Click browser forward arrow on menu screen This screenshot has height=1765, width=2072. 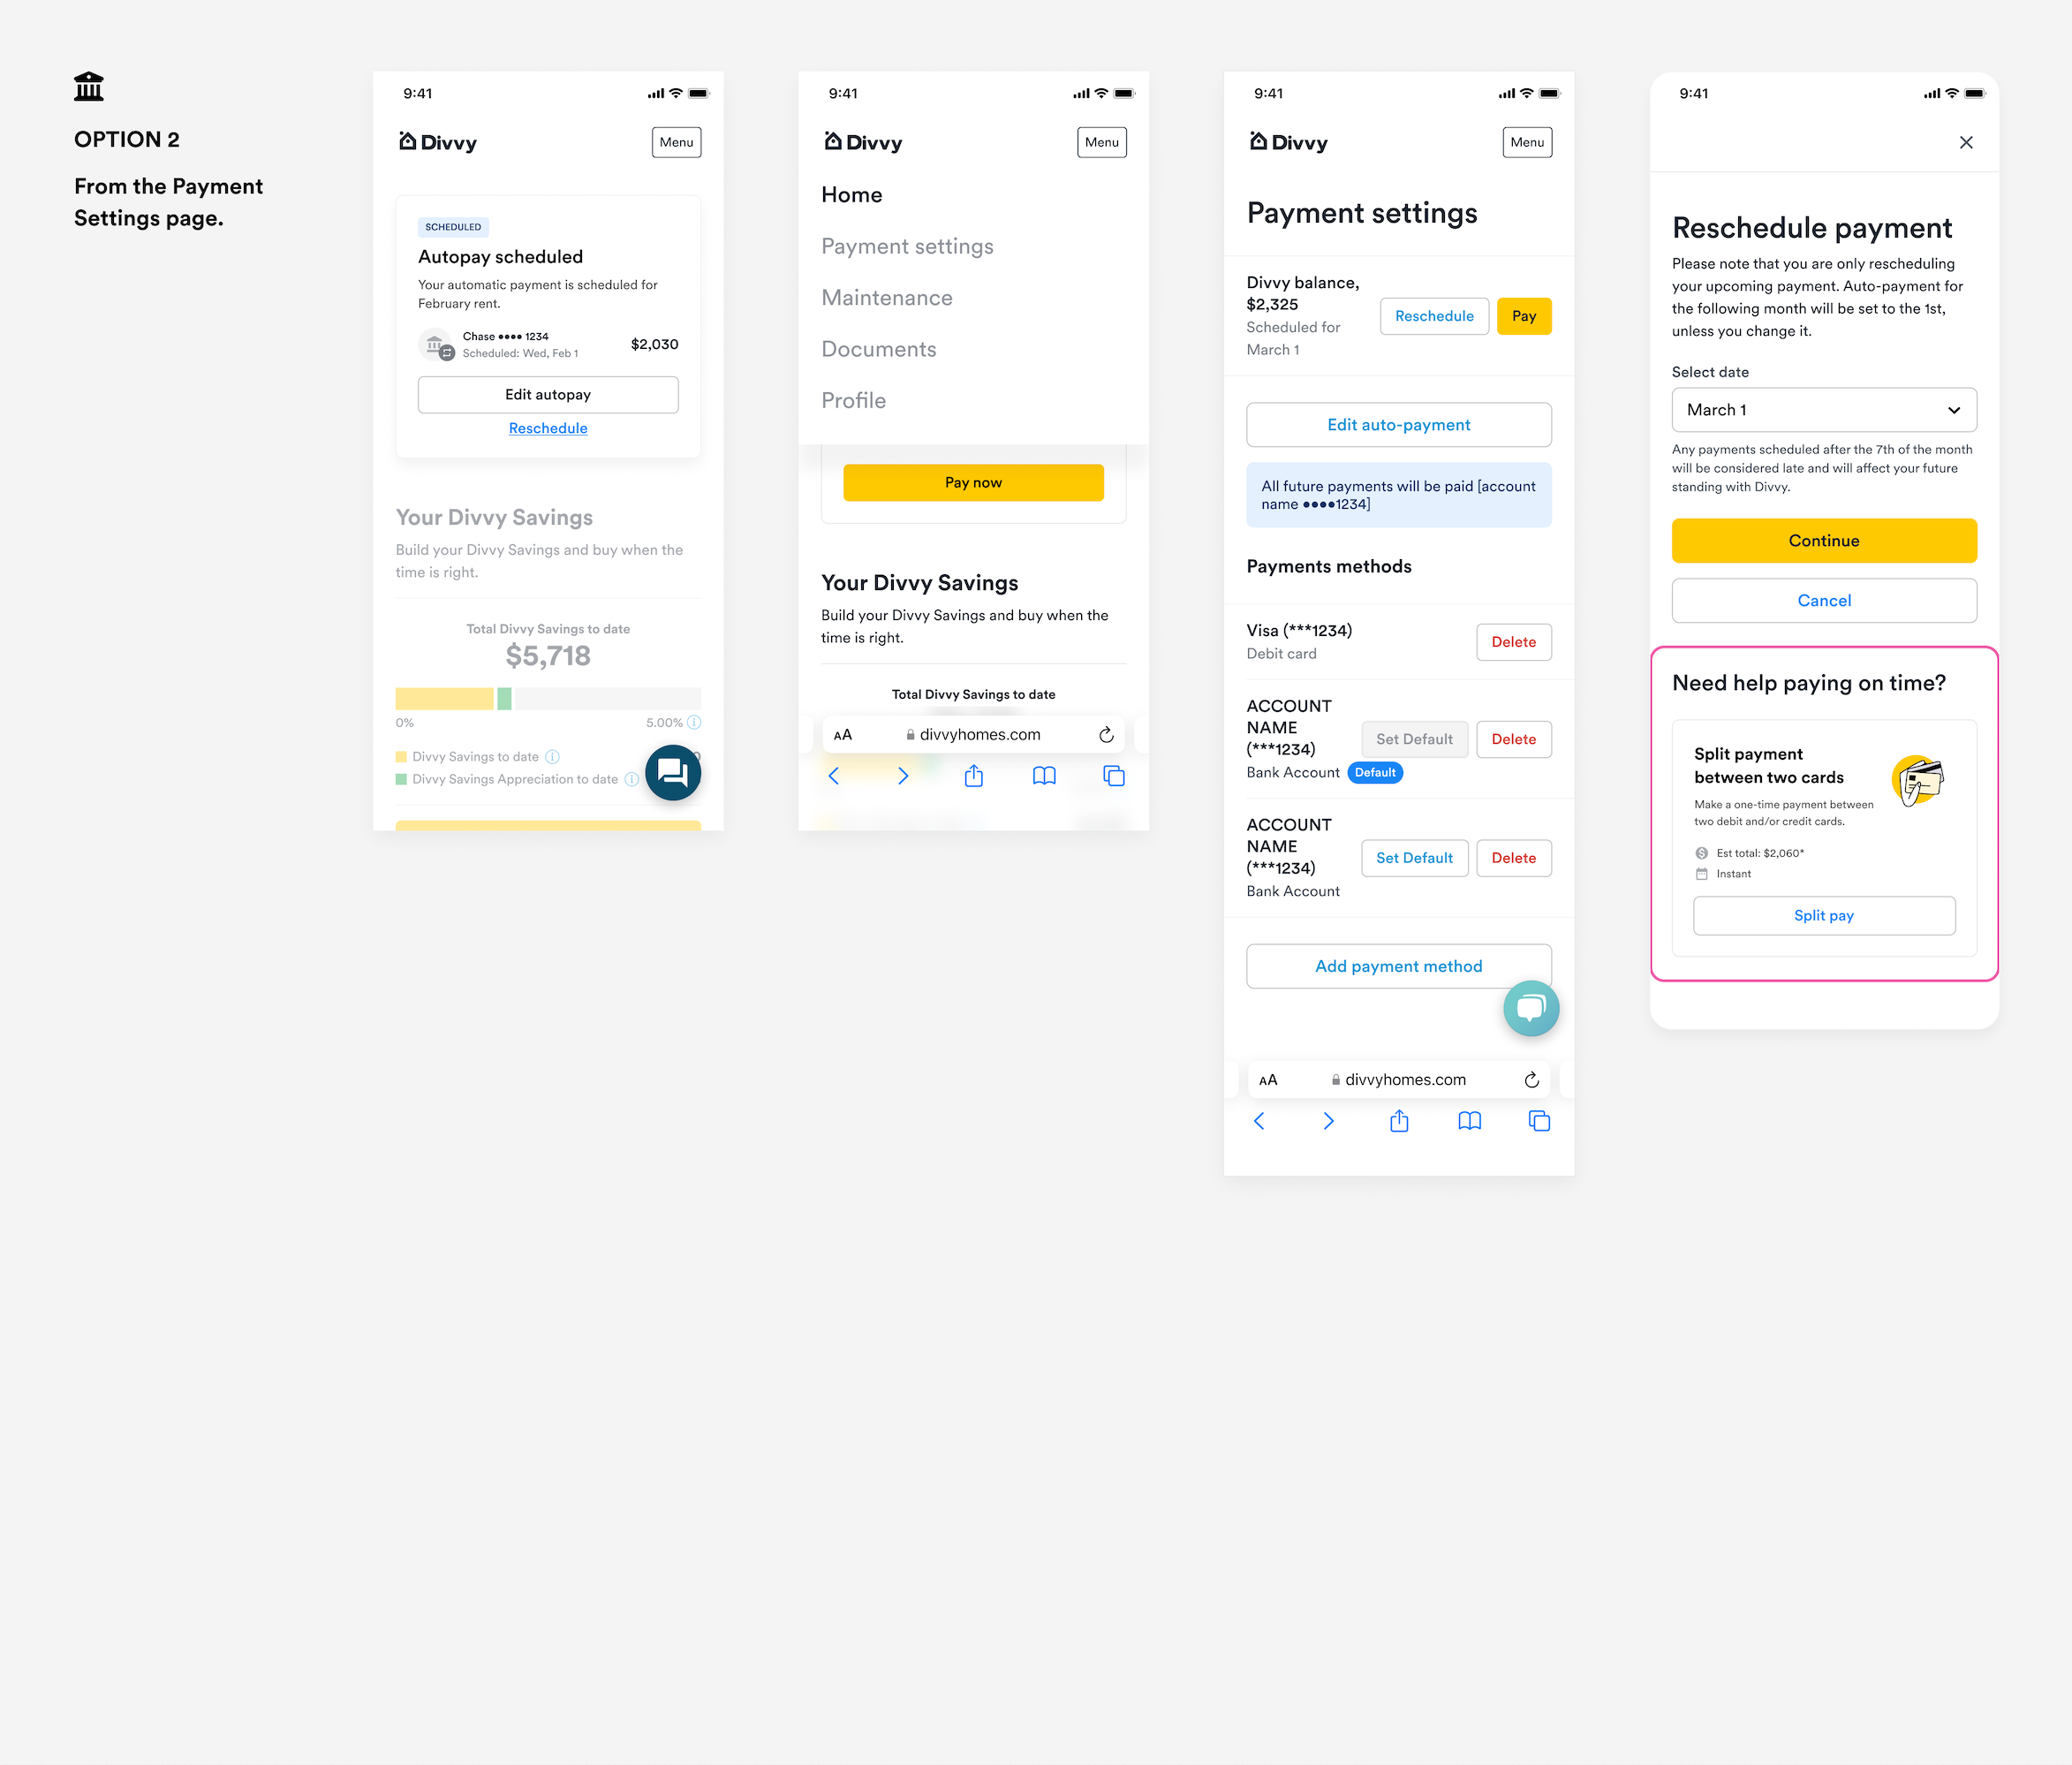(903, 776)
